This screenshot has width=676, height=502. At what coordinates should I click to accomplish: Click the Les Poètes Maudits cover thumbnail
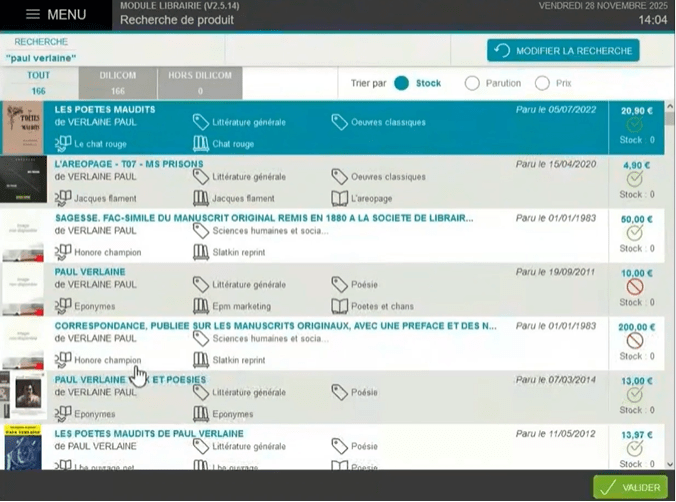[24, 128]
